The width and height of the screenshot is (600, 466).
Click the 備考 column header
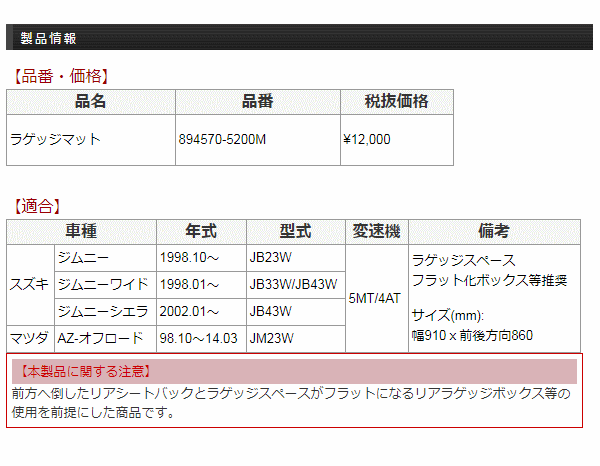[494, 231]
